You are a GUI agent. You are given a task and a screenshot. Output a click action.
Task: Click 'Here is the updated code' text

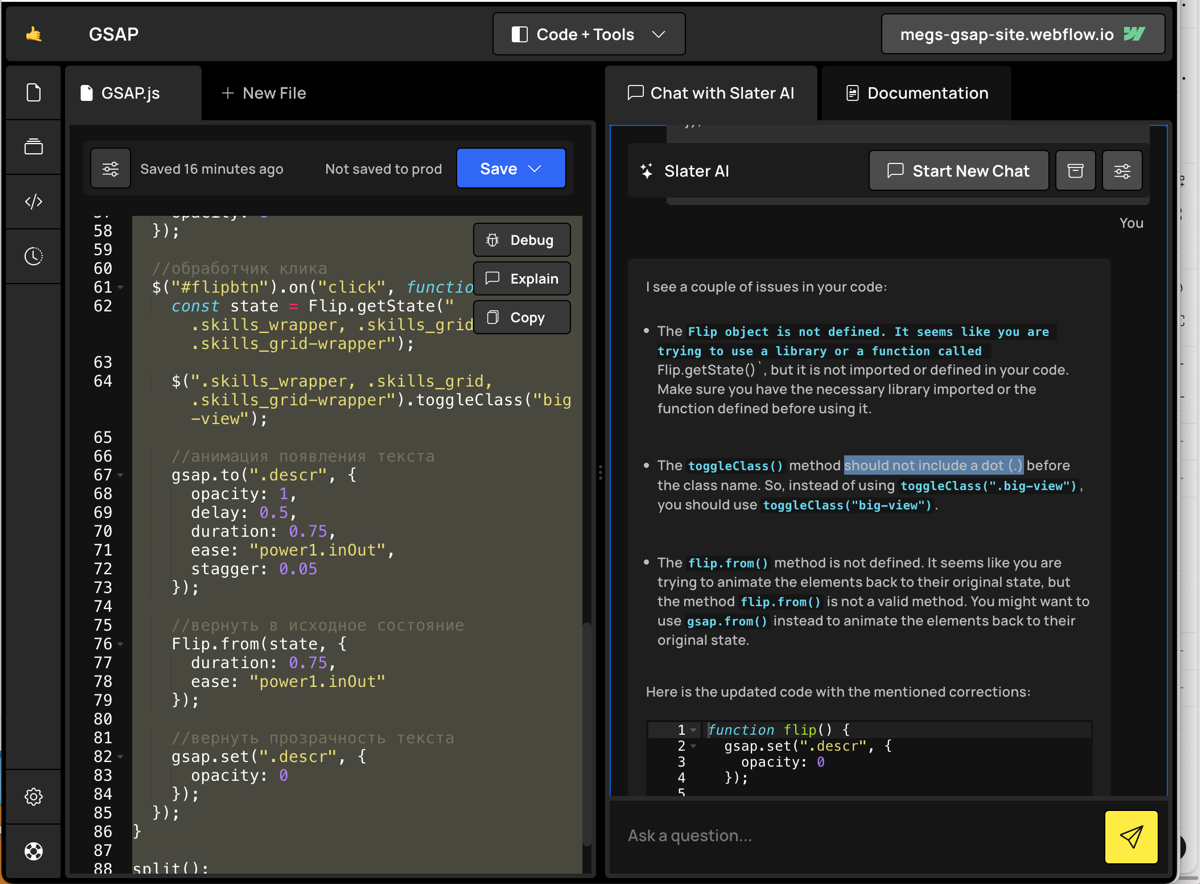click(838, 691)
